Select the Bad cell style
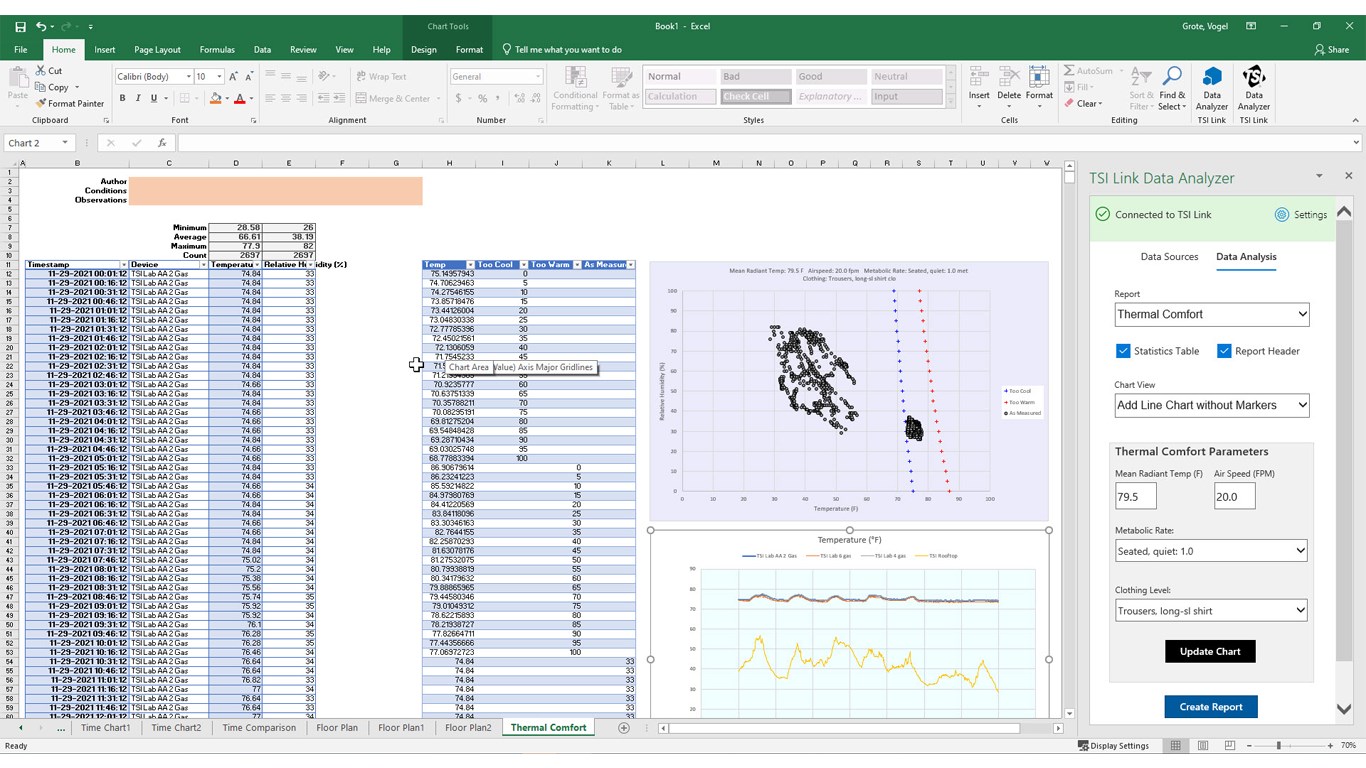 tap(755, 76)
